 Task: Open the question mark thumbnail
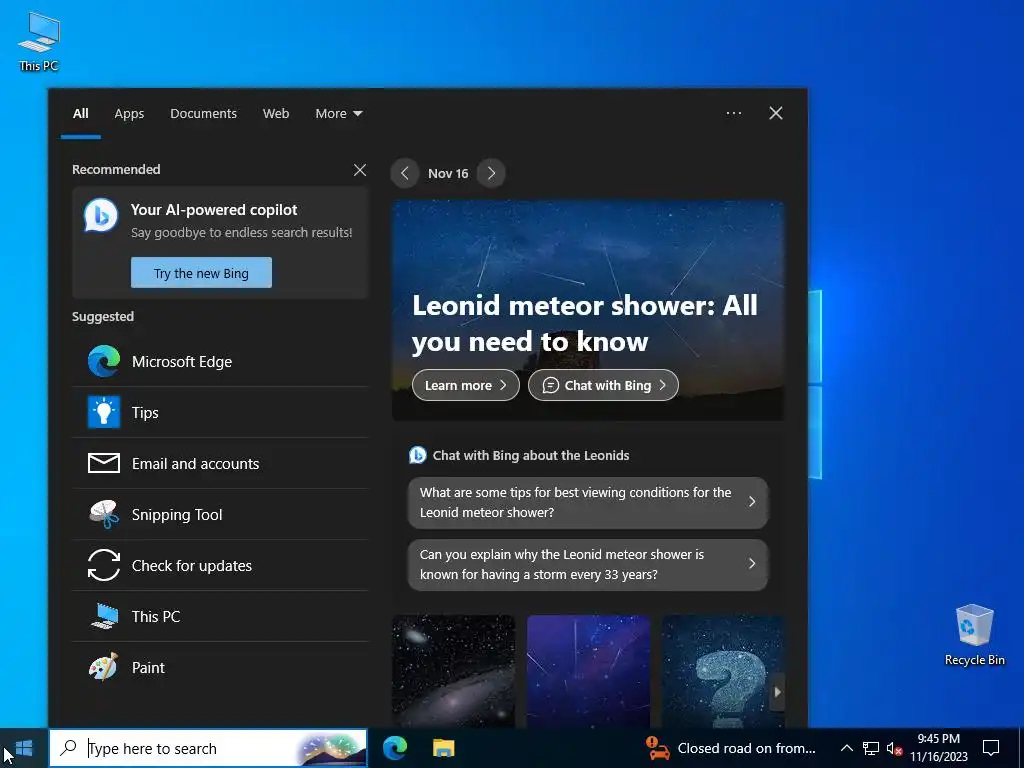coord(723,671)
